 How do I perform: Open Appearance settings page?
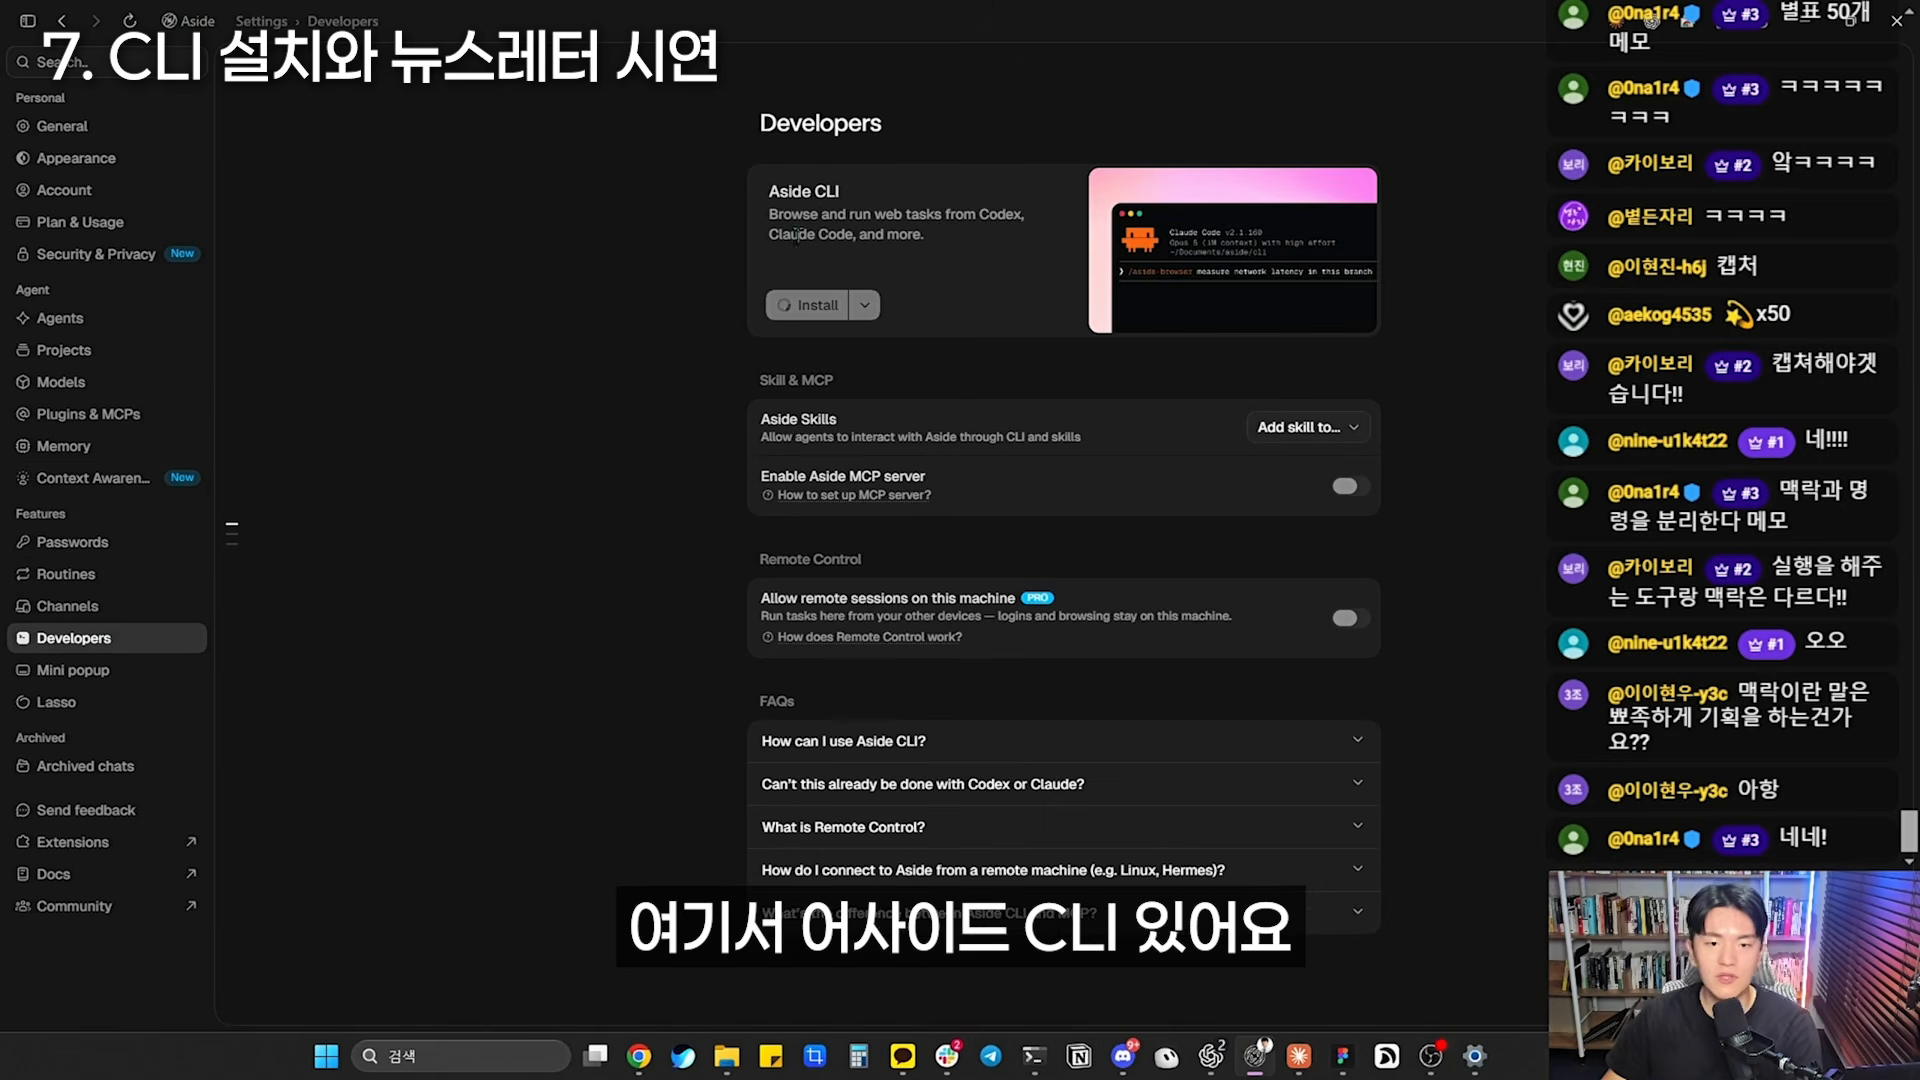75,158
